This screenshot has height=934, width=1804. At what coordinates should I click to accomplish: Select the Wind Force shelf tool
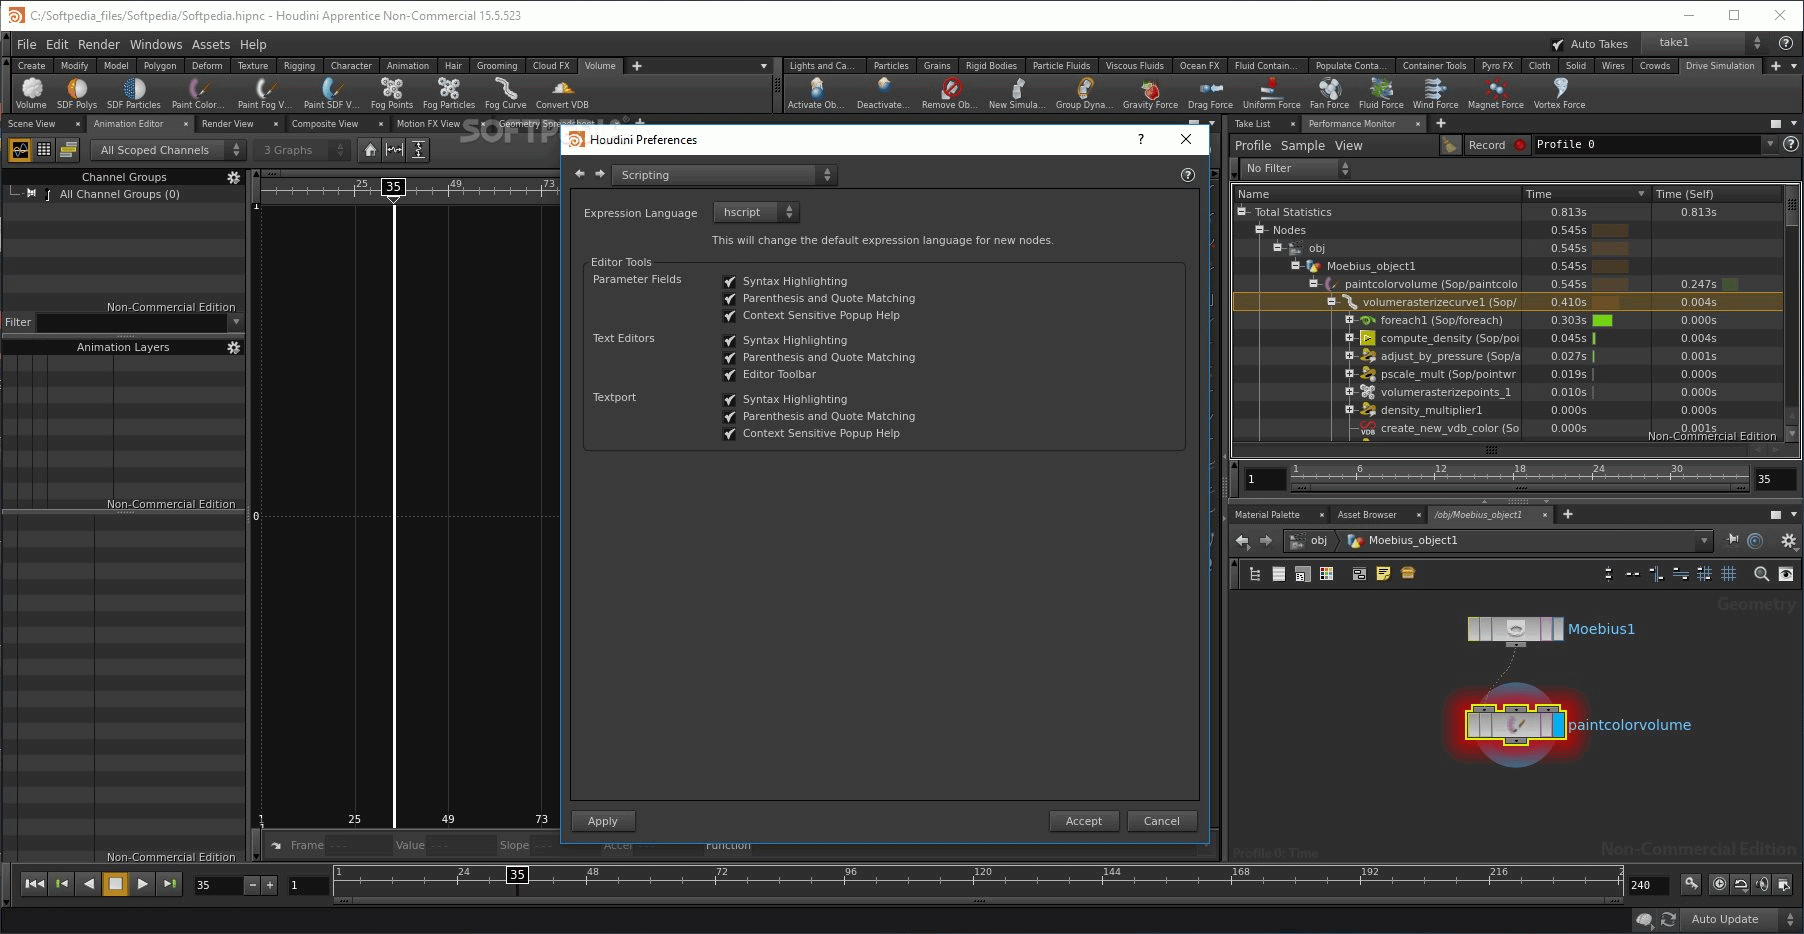[x=1435, y=93]
